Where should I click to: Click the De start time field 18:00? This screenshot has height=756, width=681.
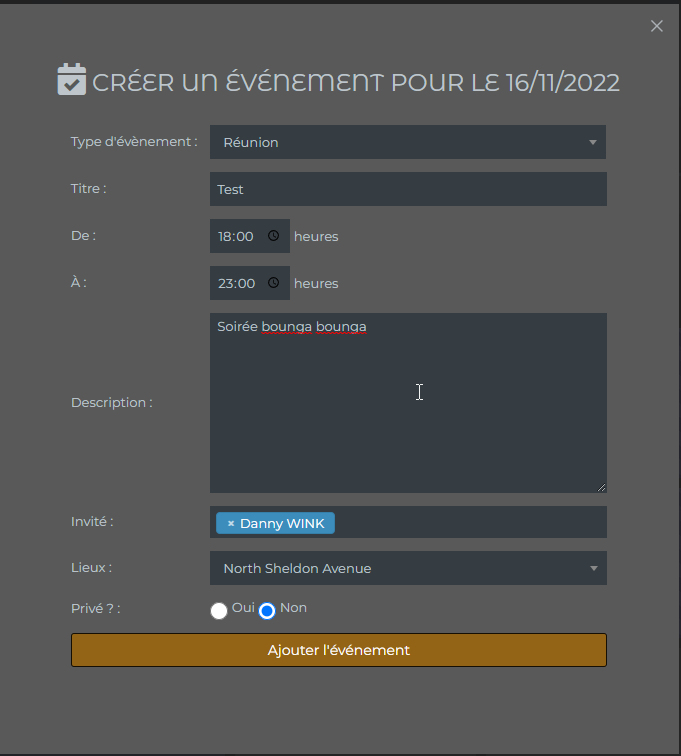(250, 236)
